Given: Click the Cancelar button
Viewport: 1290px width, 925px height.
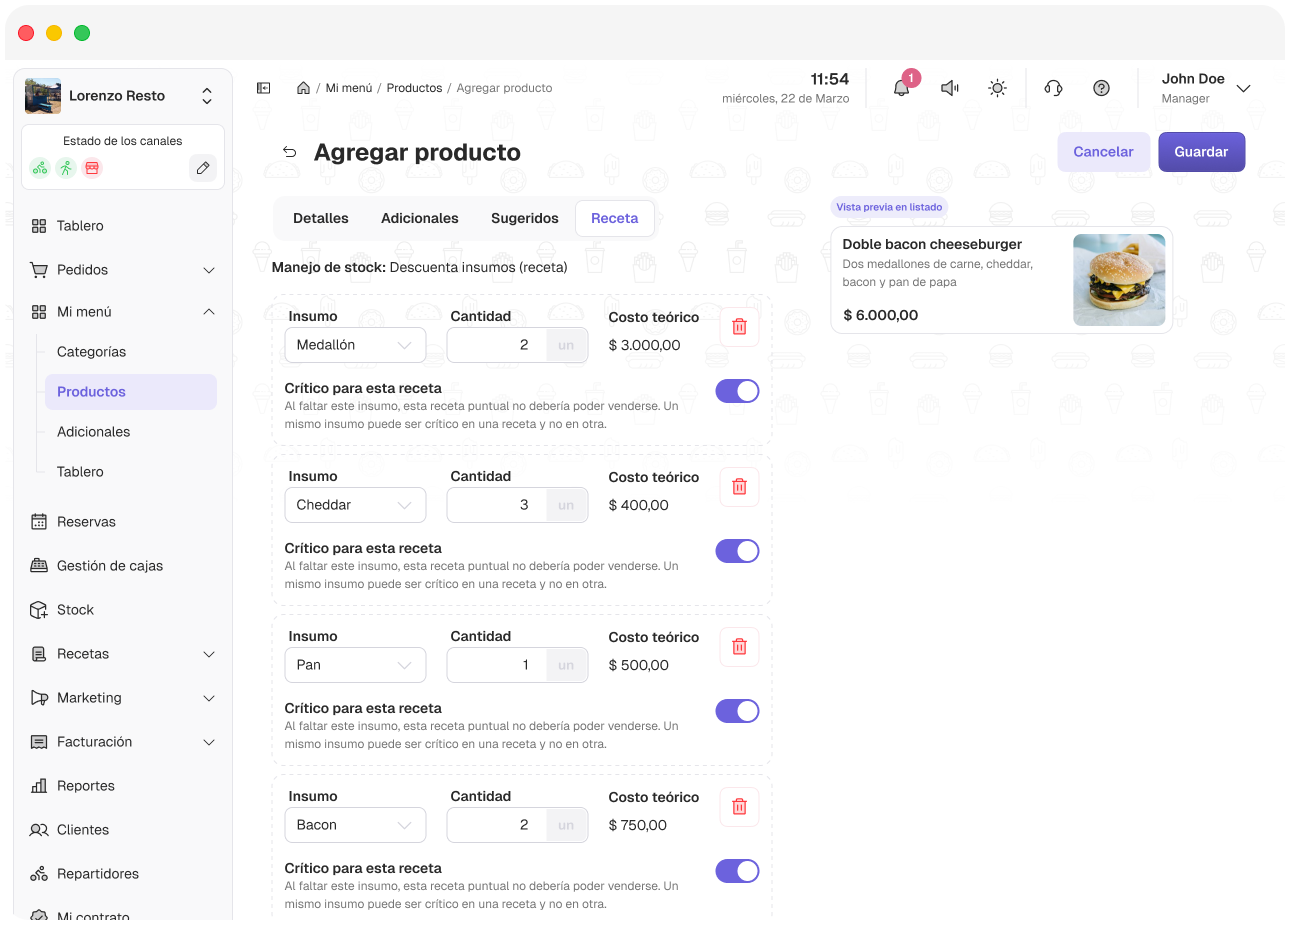Looking at the screenshot, I should click(1104, 152).
